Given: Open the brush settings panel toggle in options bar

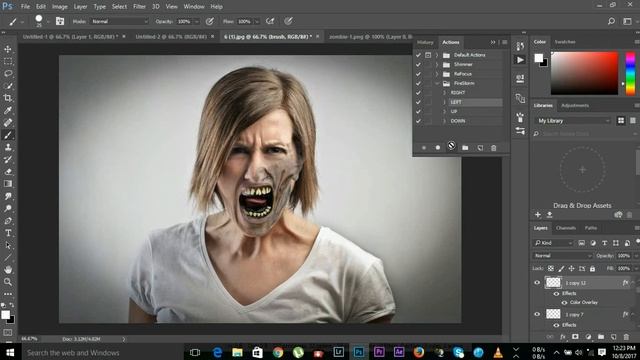Looking at the screenshot, I should [60, 21].
